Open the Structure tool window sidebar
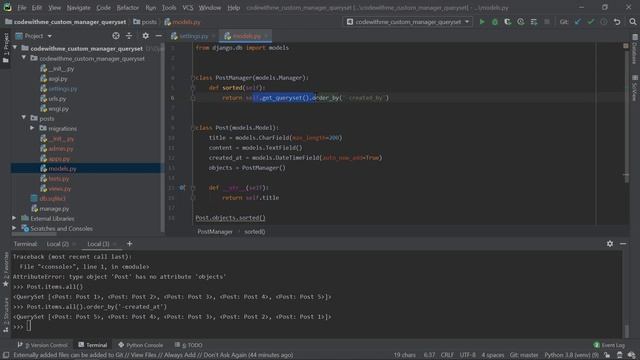Screen dimensions: 640x360 [x=6, y=314]
